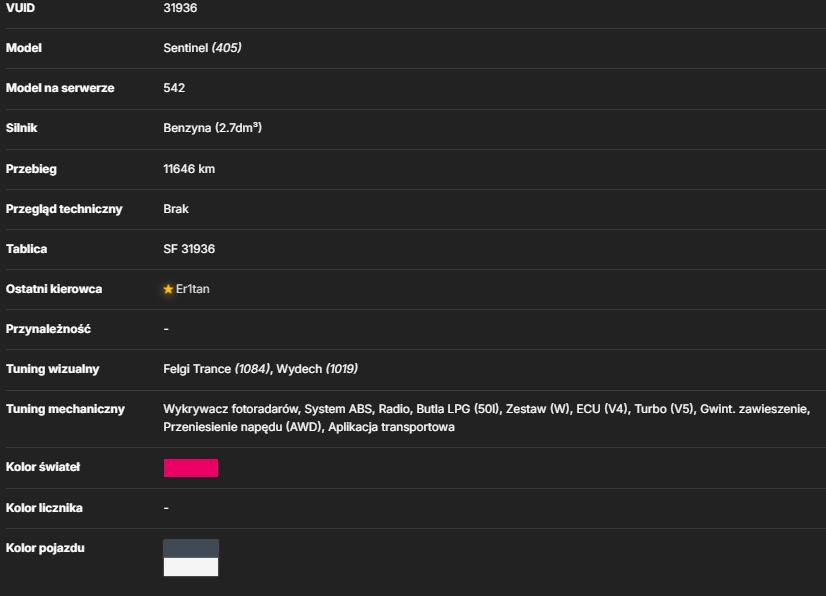
Task: Click the Przynależność row label
Action: [x=48, y=329]
